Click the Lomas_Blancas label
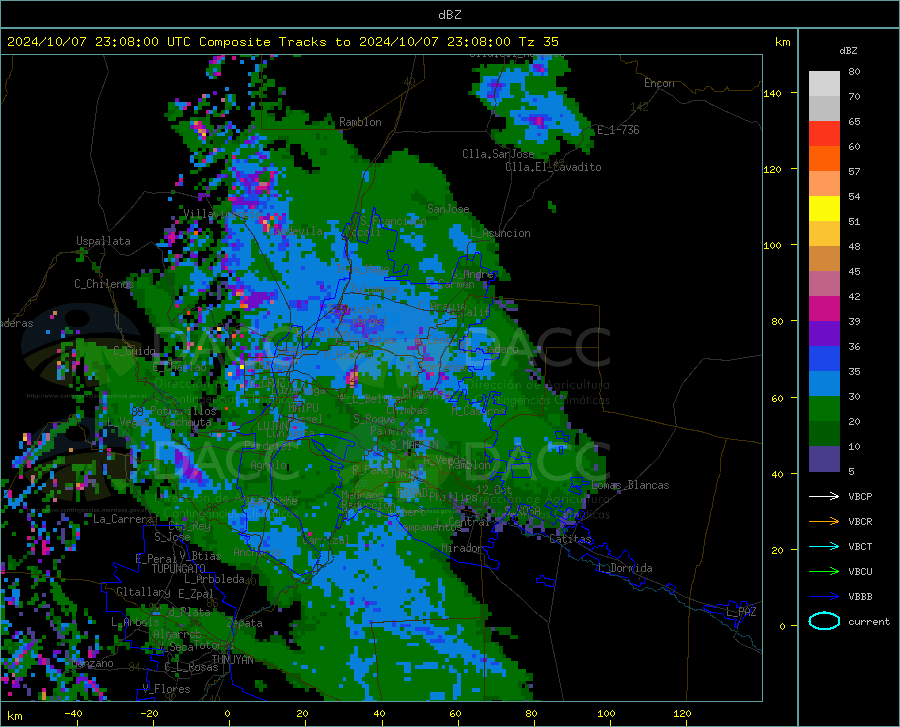The width and height of the screenshot is (900, 727). click(630, 485)
